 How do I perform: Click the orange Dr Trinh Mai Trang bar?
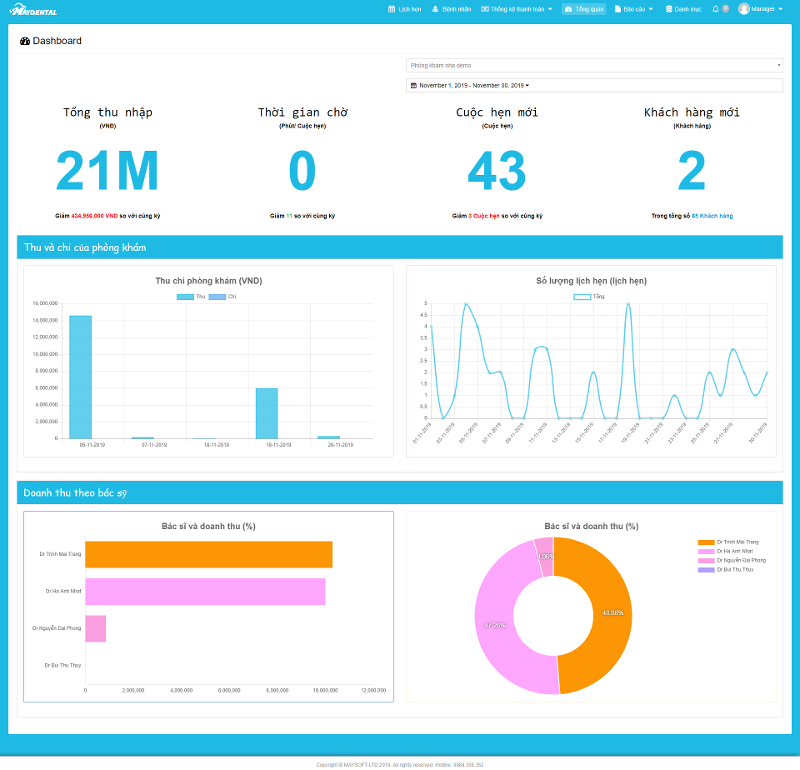point(209,555)
